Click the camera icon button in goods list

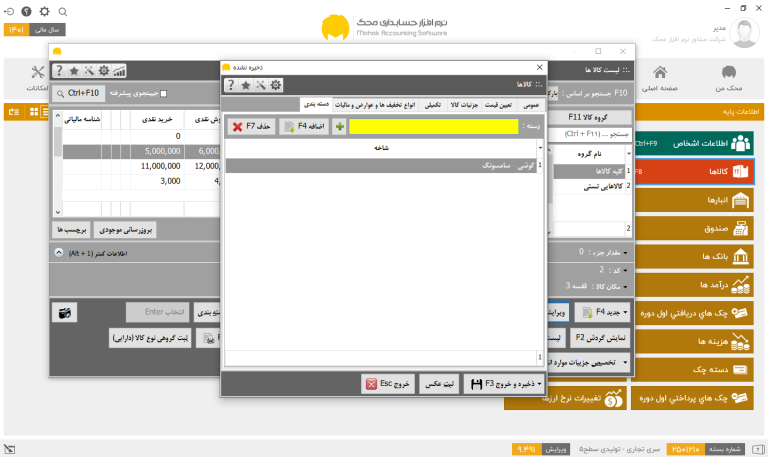coord(65,313)
